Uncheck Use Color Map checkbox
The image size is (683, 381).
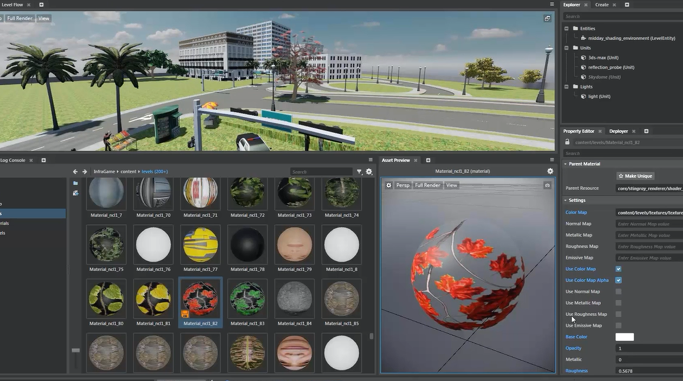pyautogui.click(x=618, y=269)
